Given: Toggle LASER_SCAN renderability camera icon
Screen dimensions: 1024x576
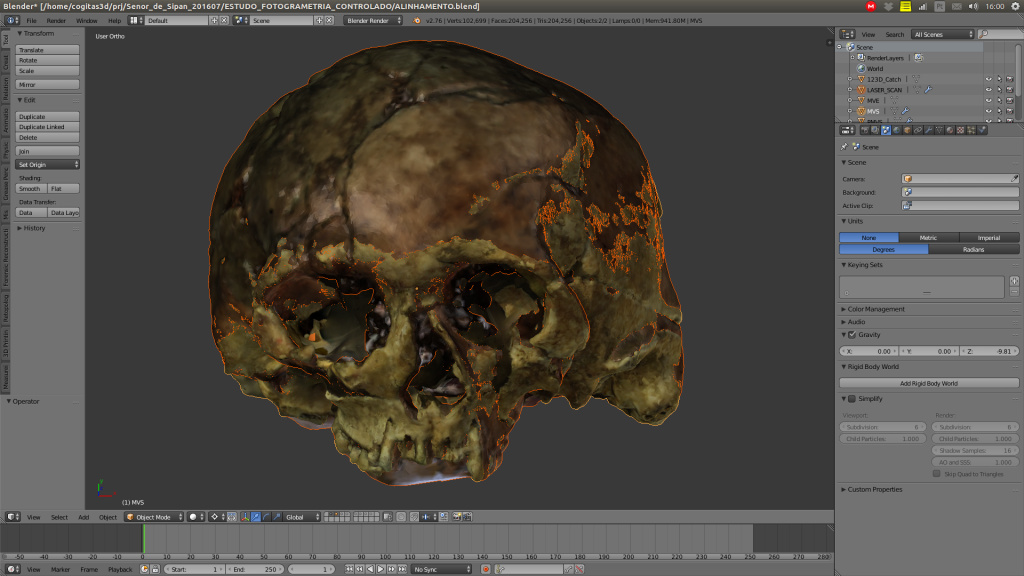Looking at the screenshot, I should 1010,89.
